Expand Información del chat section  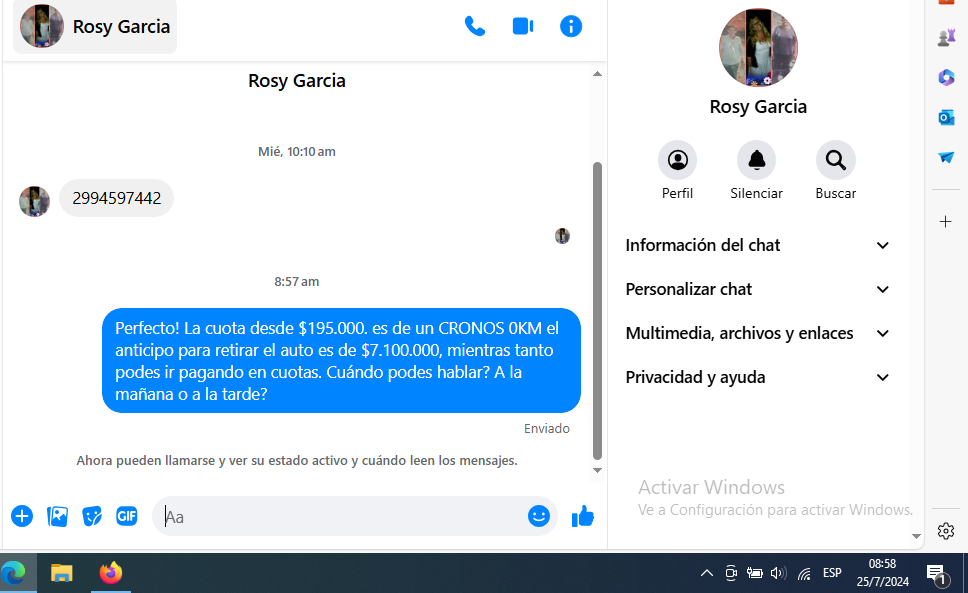pos(757,245)
